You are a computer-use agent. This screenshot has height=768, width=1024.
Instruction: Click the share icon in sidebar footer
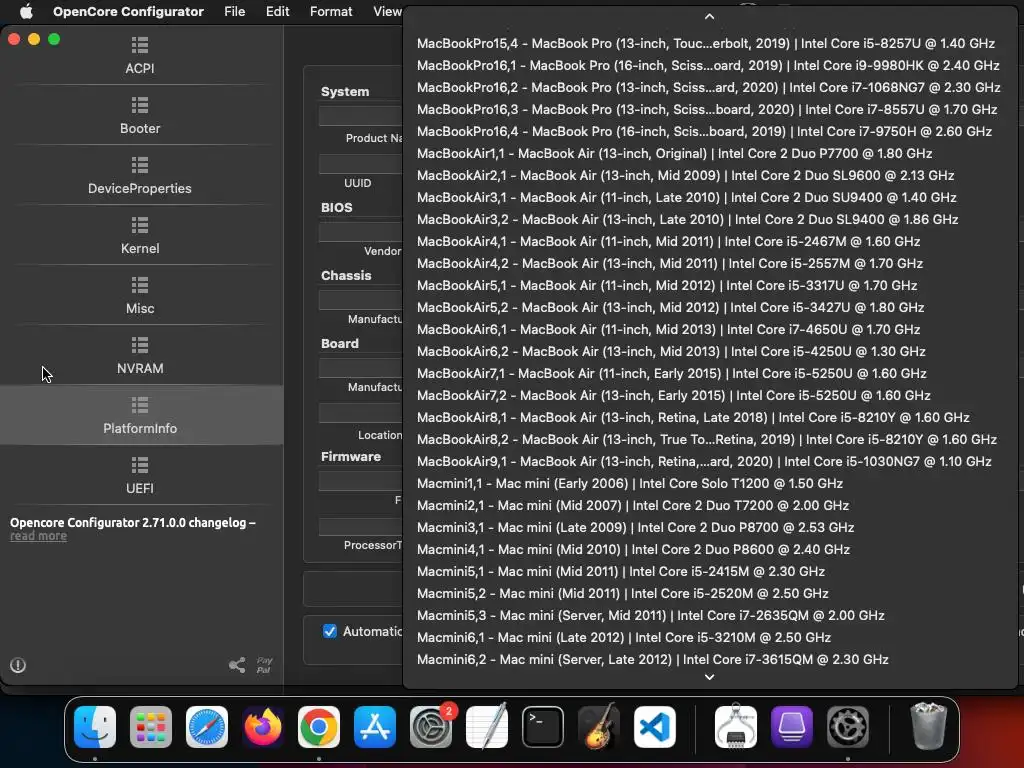(x=237, y=665)
